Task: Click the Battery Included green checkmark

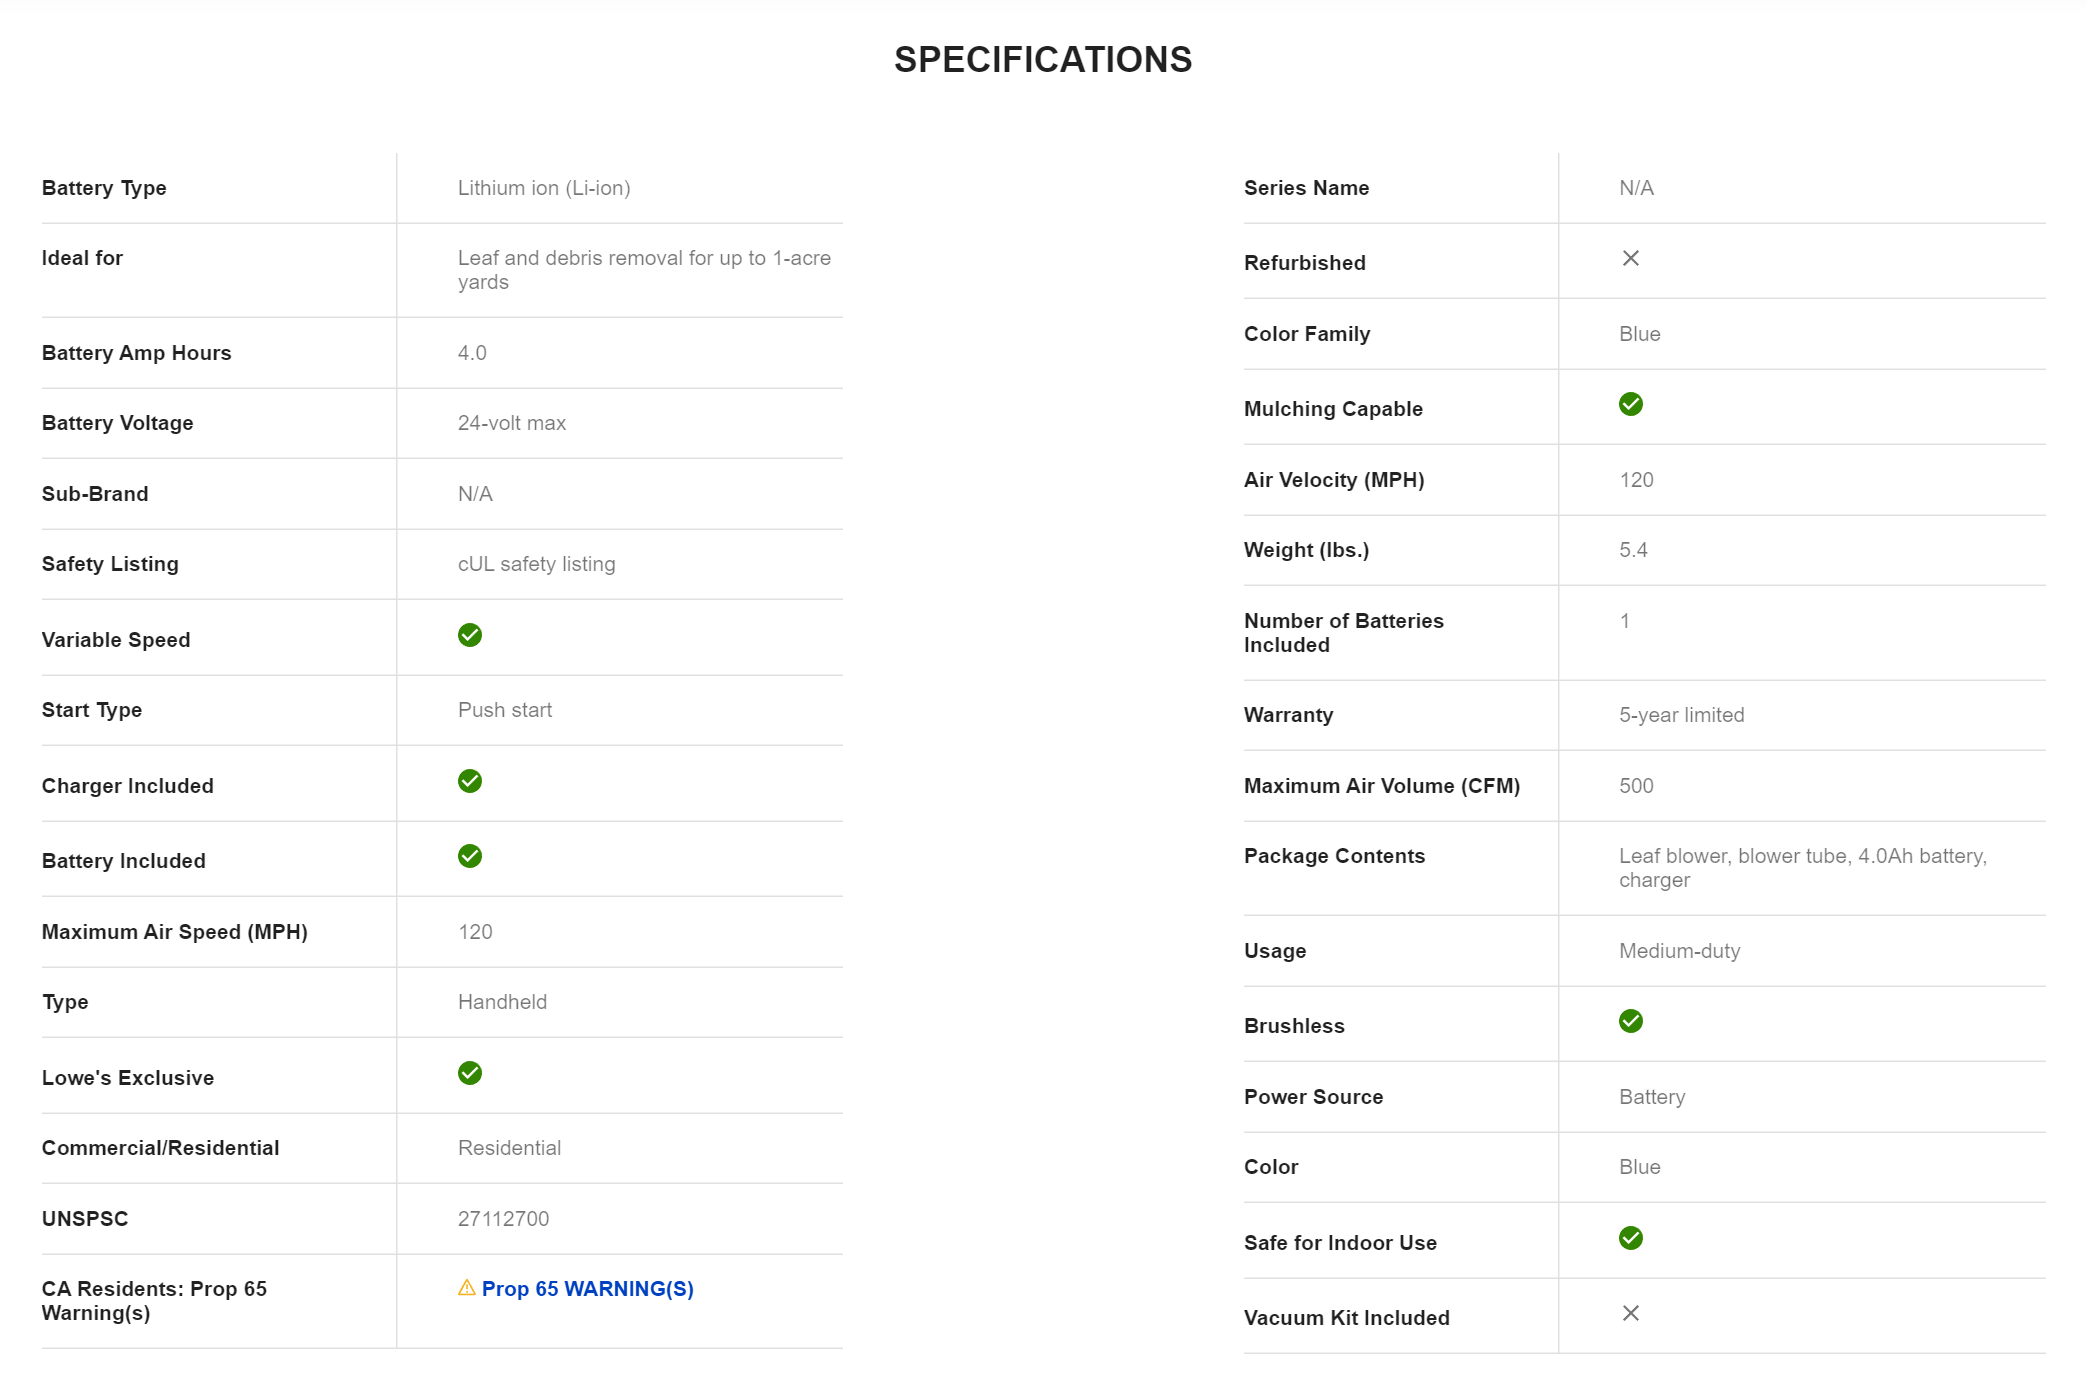Action: coord(470,857)
